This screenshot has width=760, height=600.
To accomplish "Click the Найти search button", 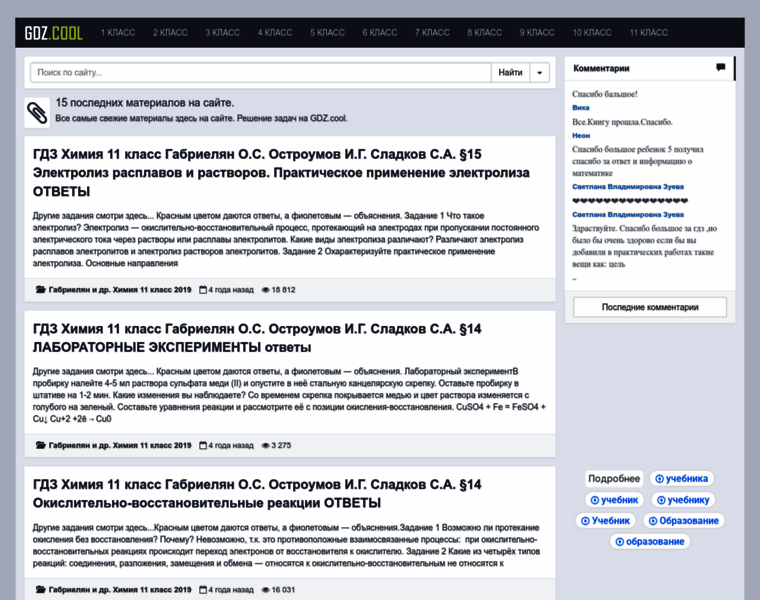I will click(510, 73).
